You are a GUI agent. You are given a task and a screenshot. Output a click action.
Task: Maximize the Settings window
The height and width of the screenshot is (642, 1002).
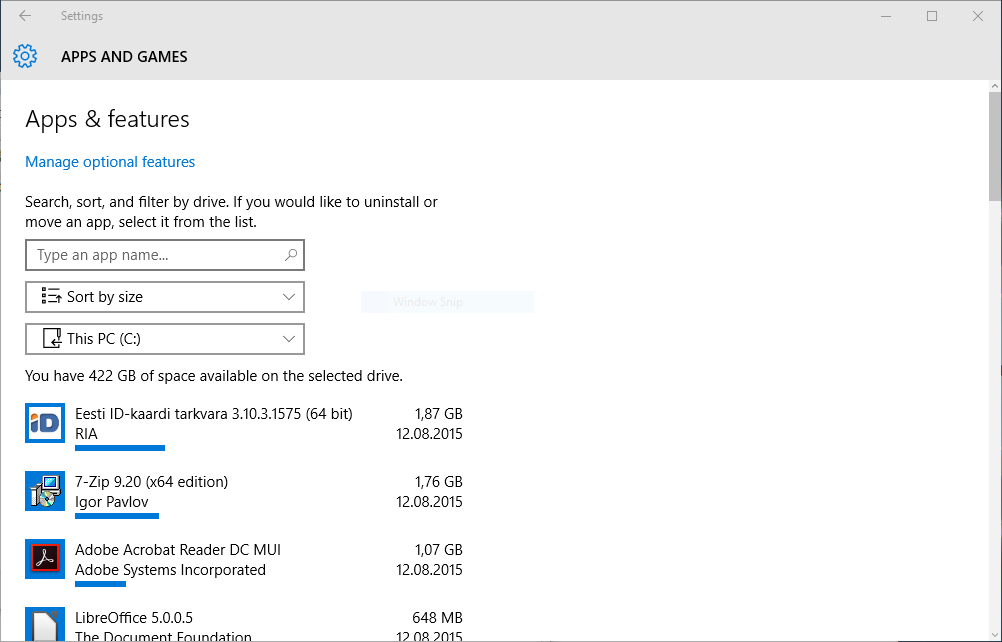[x=932, y=16]
